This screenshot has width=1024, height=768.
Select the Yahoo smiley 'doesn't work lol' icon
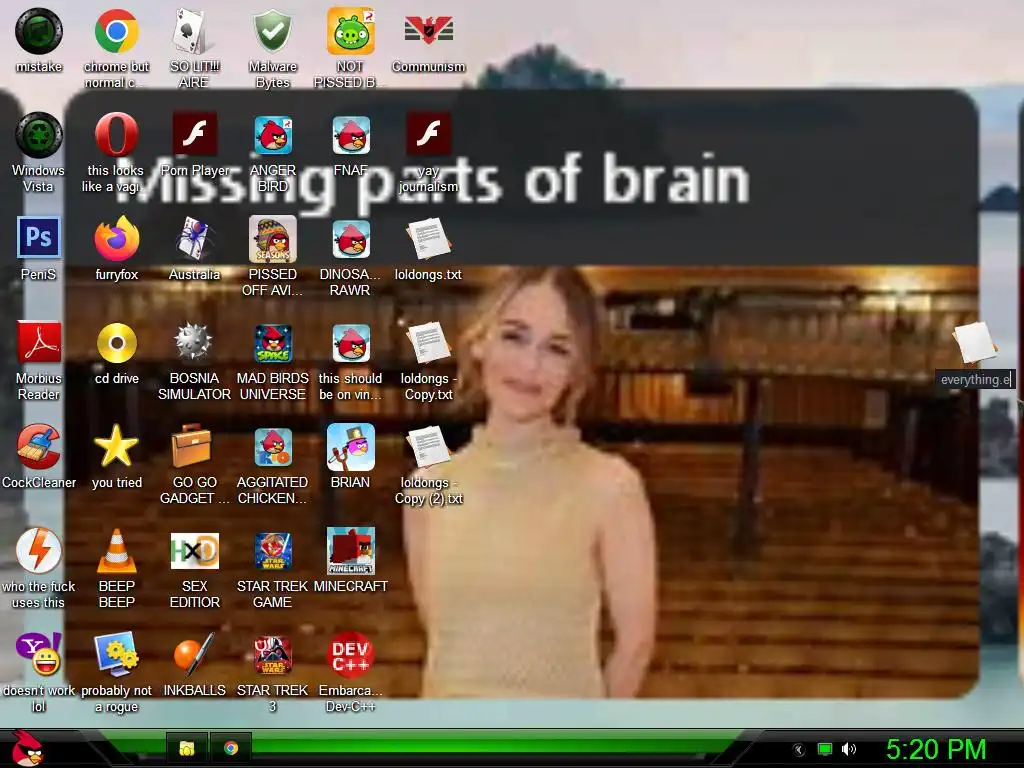(39, 654)
